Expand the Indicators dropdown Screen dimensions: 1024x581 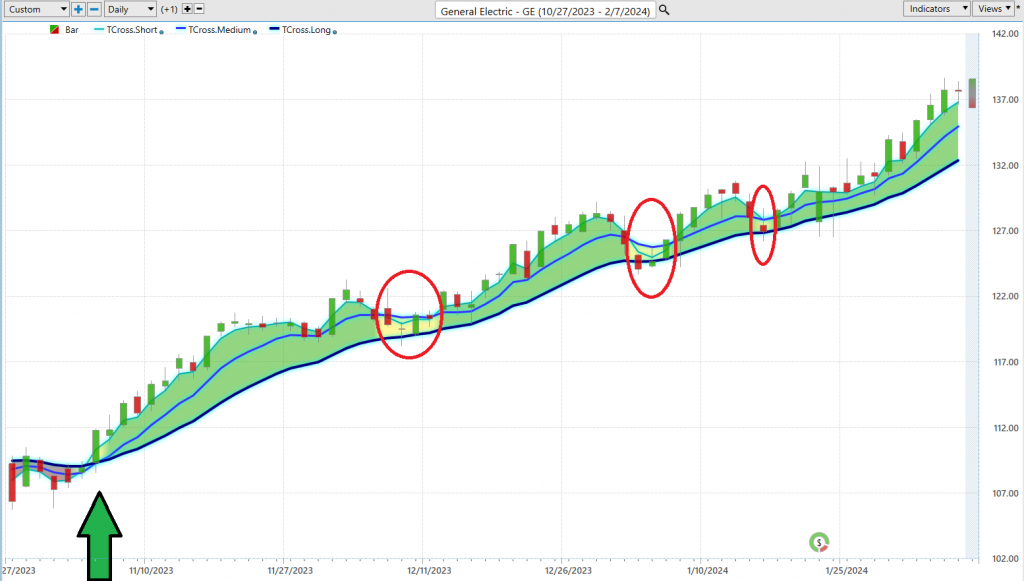[x=936, y=8]
